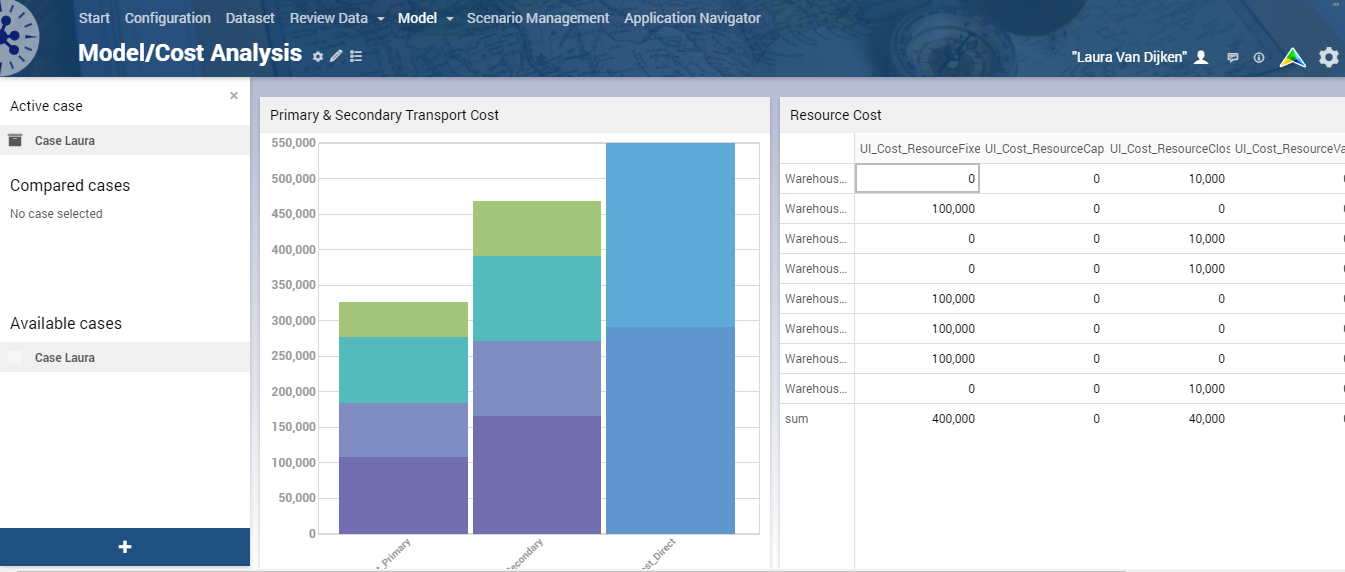Select the active case 'Case Laura' row
Screen dimensions: 1345x572
click(125, 140)
